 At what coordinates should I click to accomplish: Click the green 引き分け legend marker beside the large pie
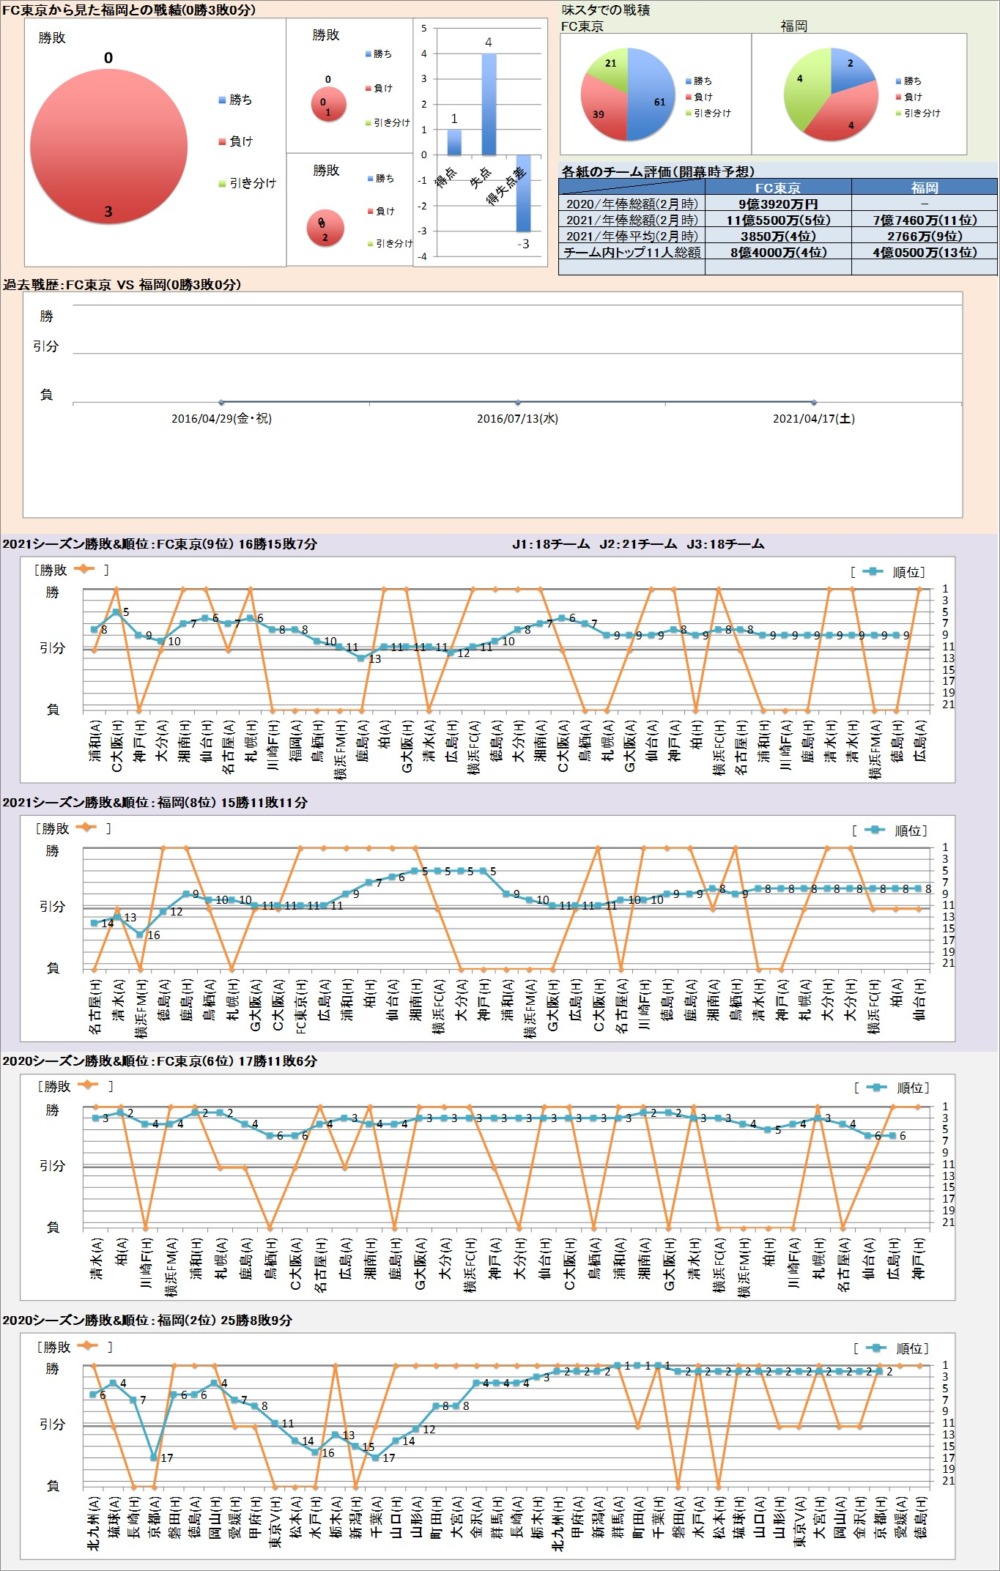tap(222, 184)
